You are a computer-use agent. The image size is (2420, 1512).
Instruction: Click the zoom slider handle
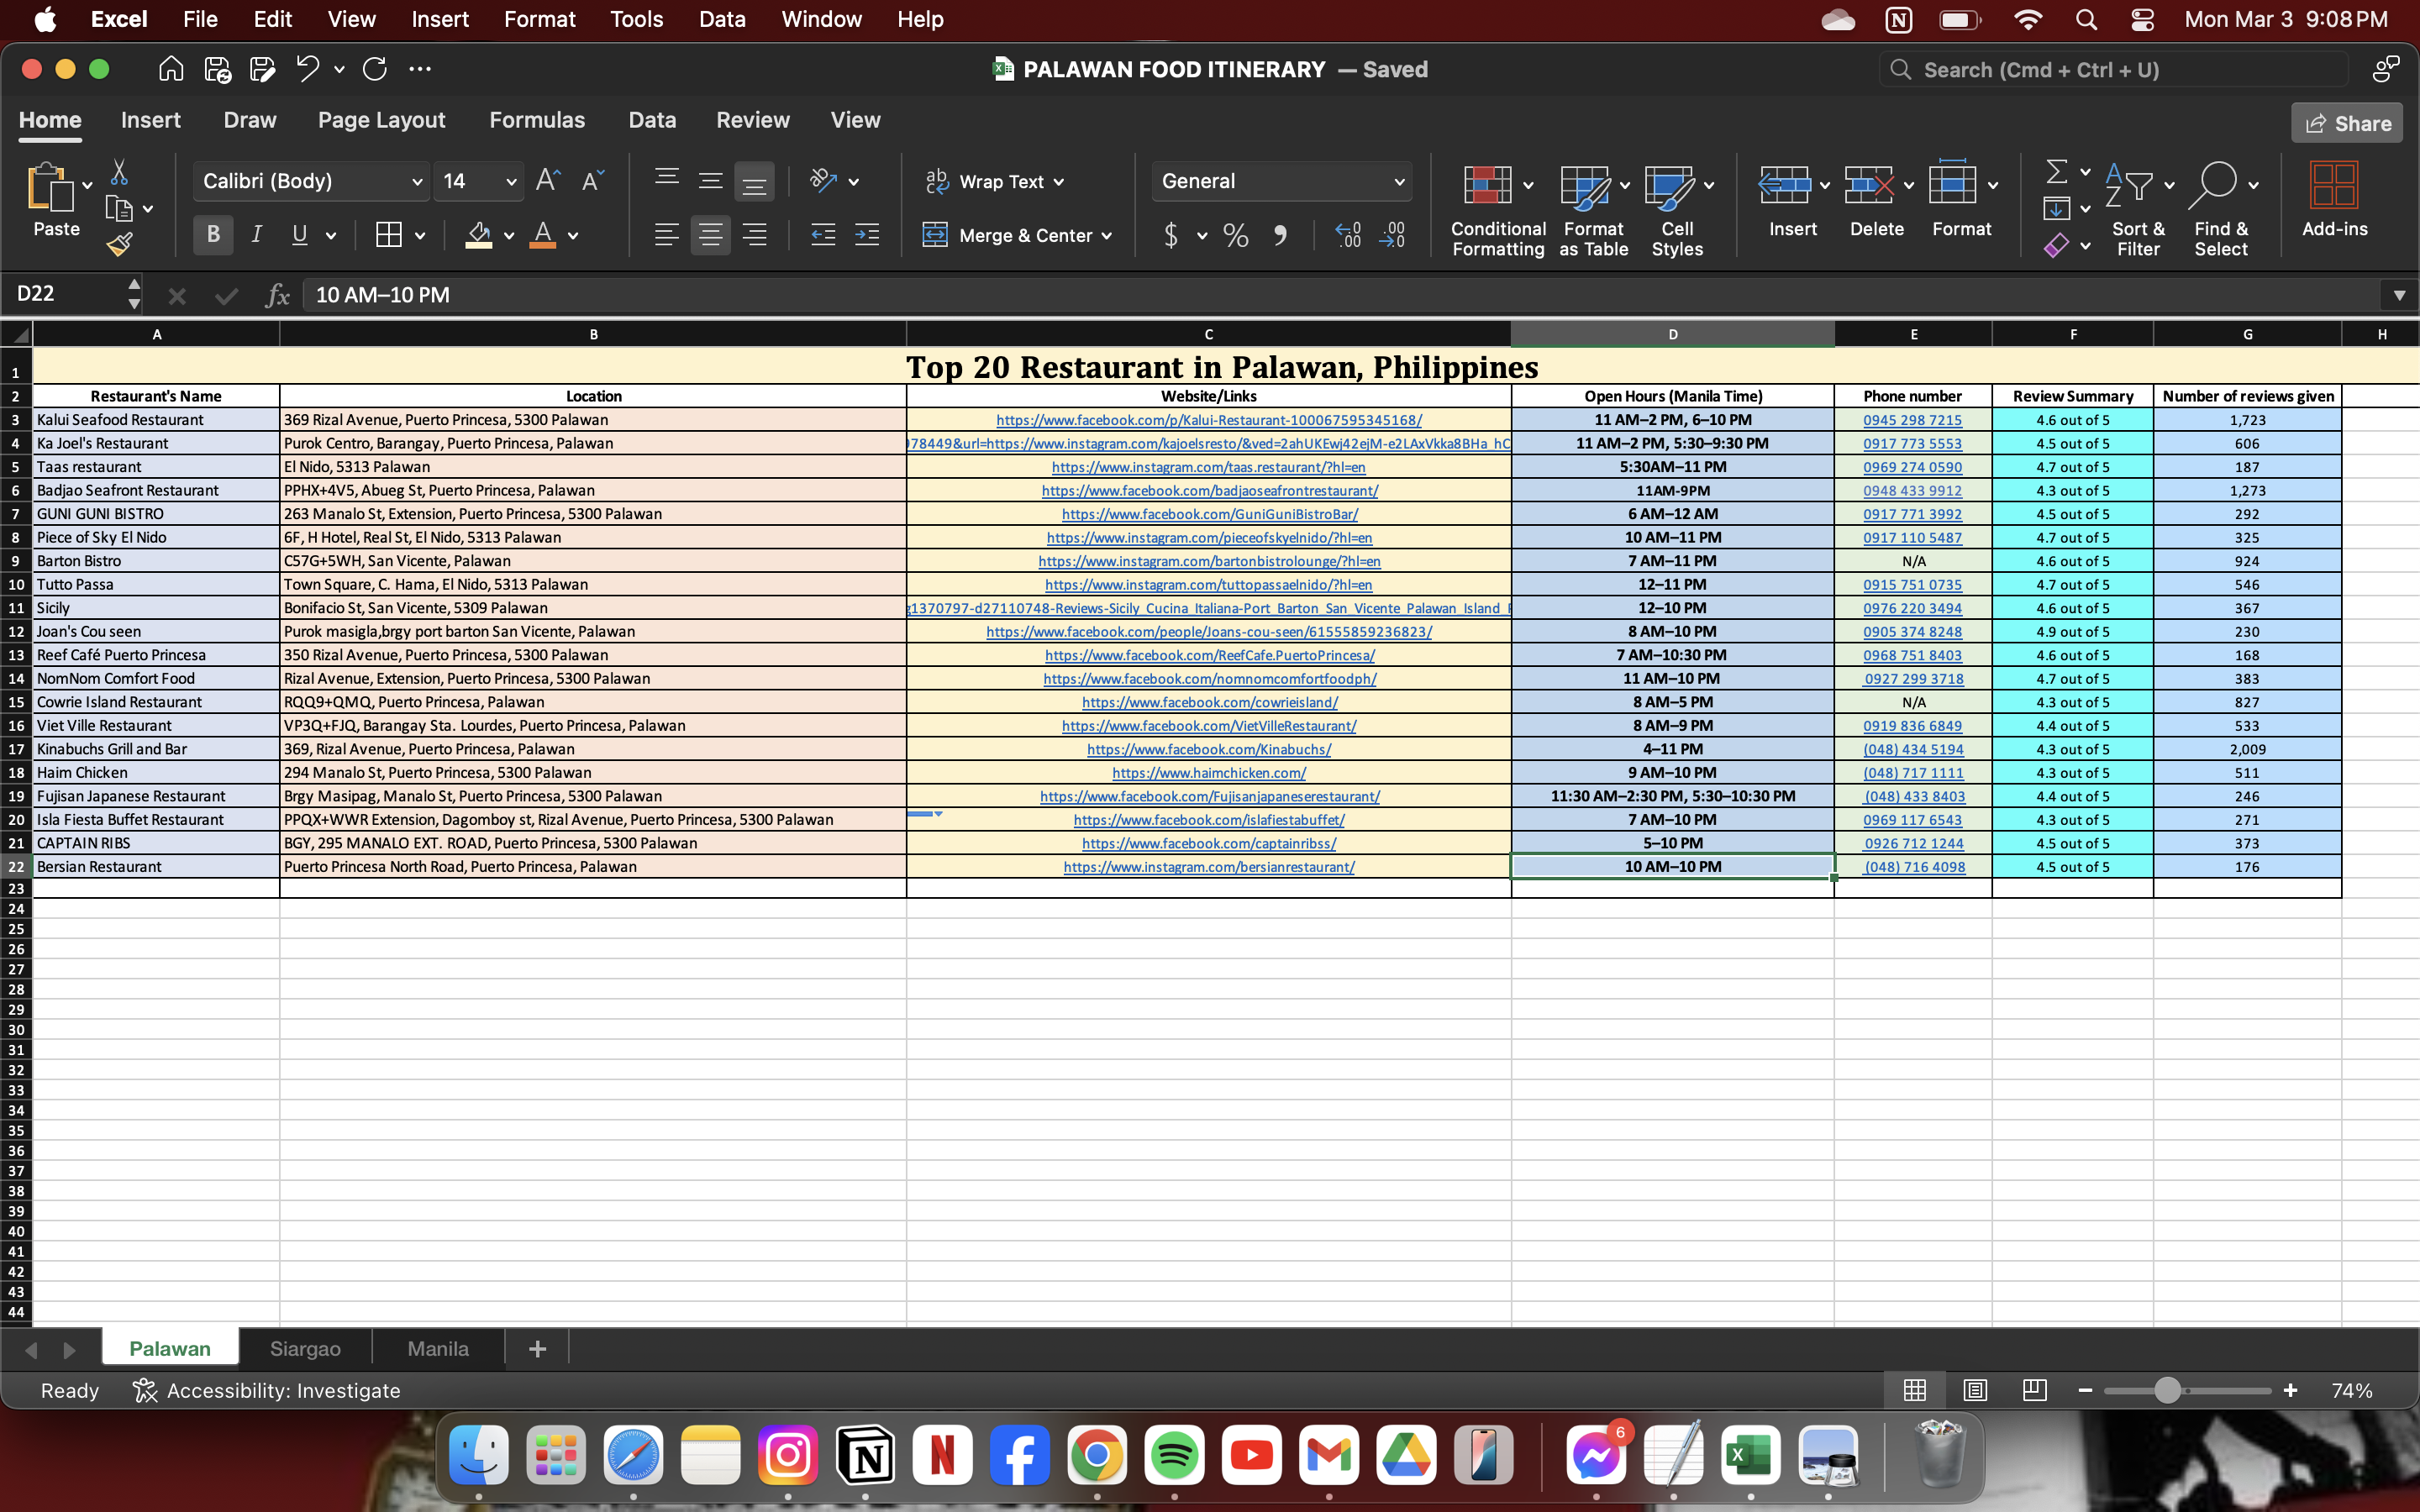click(2166, 1390)
